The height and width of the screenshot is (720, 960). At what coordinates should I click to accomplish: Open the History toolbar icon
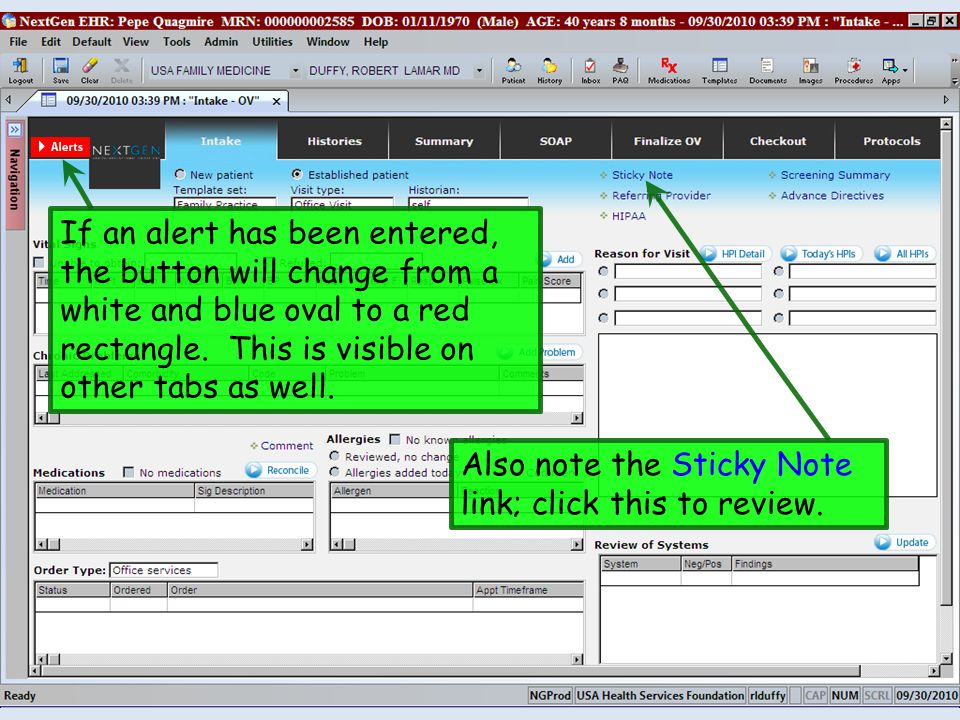click(549, 70)
